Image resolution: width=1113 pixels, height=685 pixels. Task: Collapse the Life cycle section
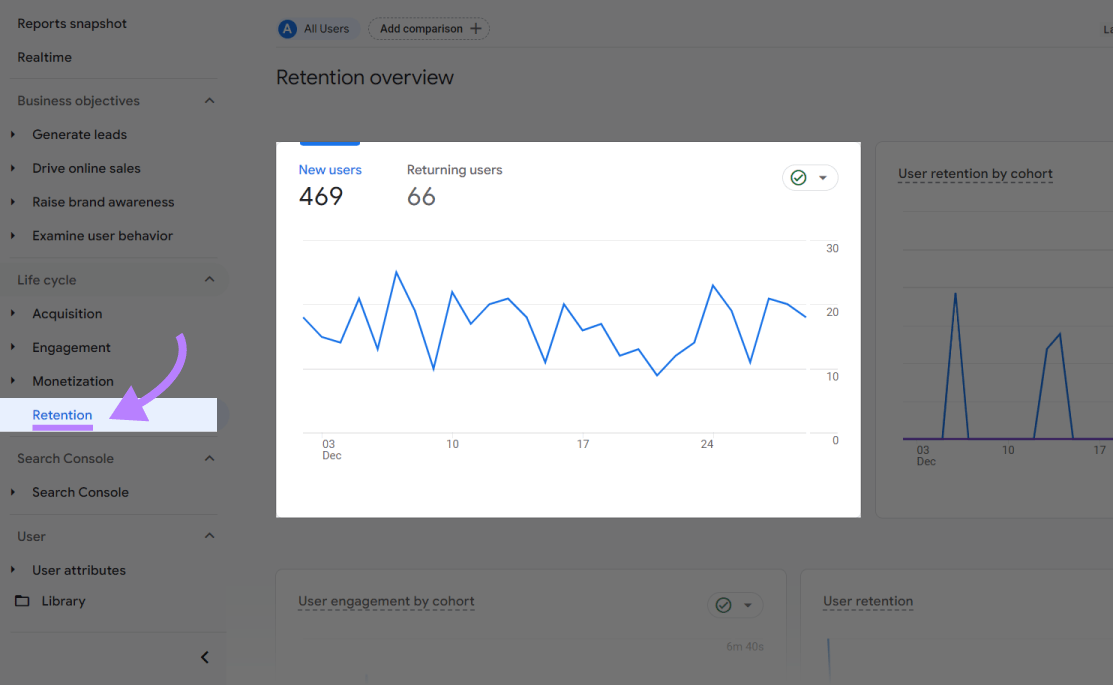pyautogui.click(x=209, y=280)
